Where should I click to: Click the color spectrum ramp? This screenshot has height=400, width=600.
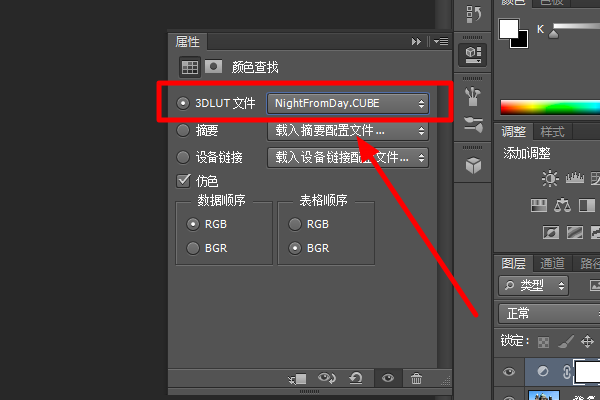click(x=550, y=107)
